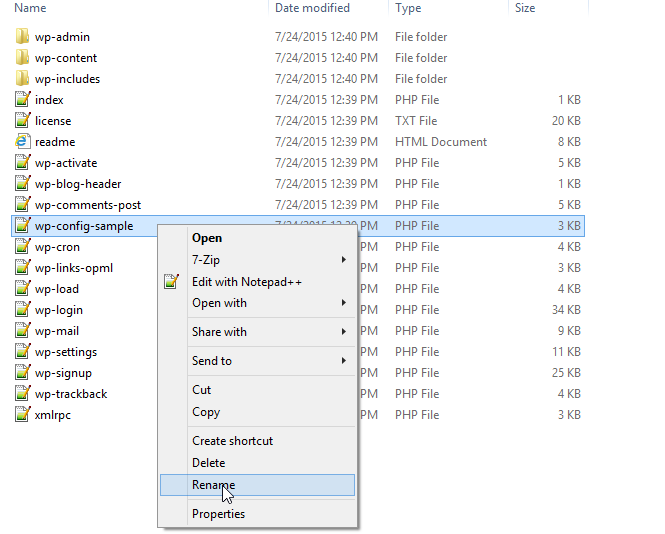Viewport: 665px width, 534px height.
Task: Select the index file name
Action: click(49, 100)
